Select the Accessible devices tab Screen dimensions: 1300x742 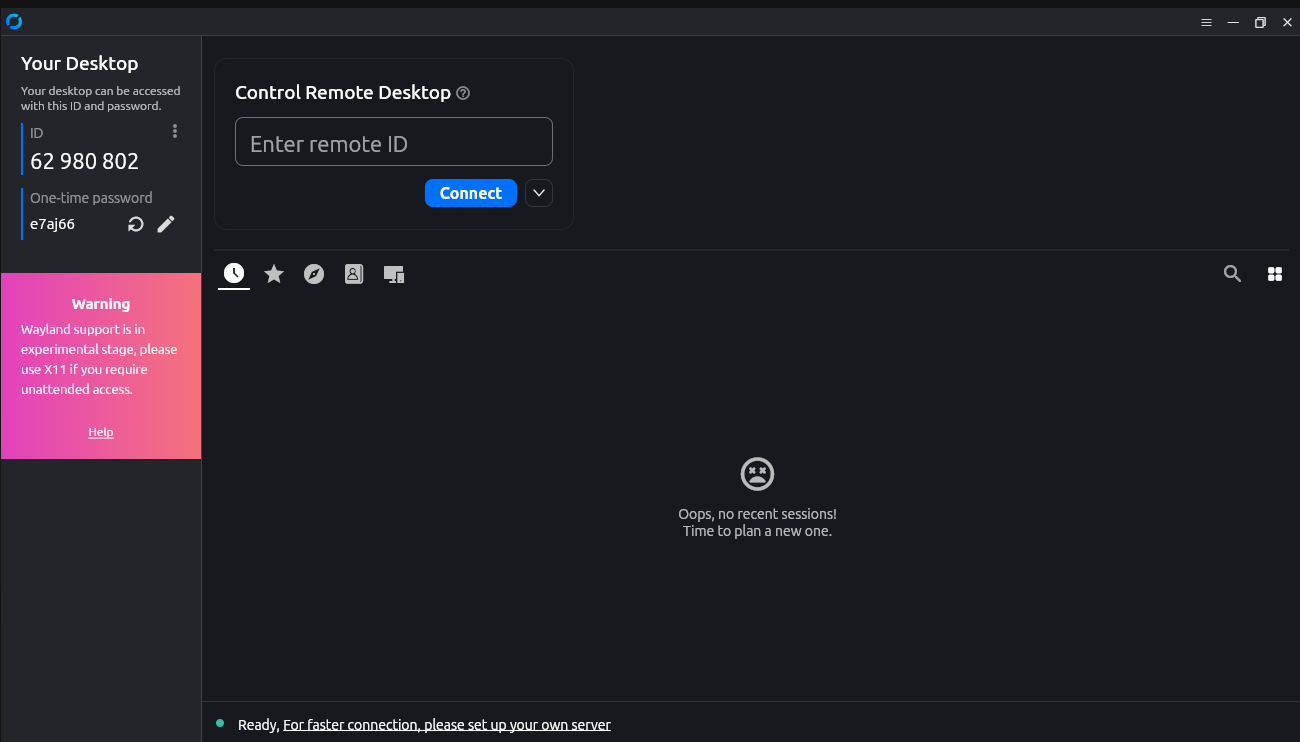pos(394,274)
